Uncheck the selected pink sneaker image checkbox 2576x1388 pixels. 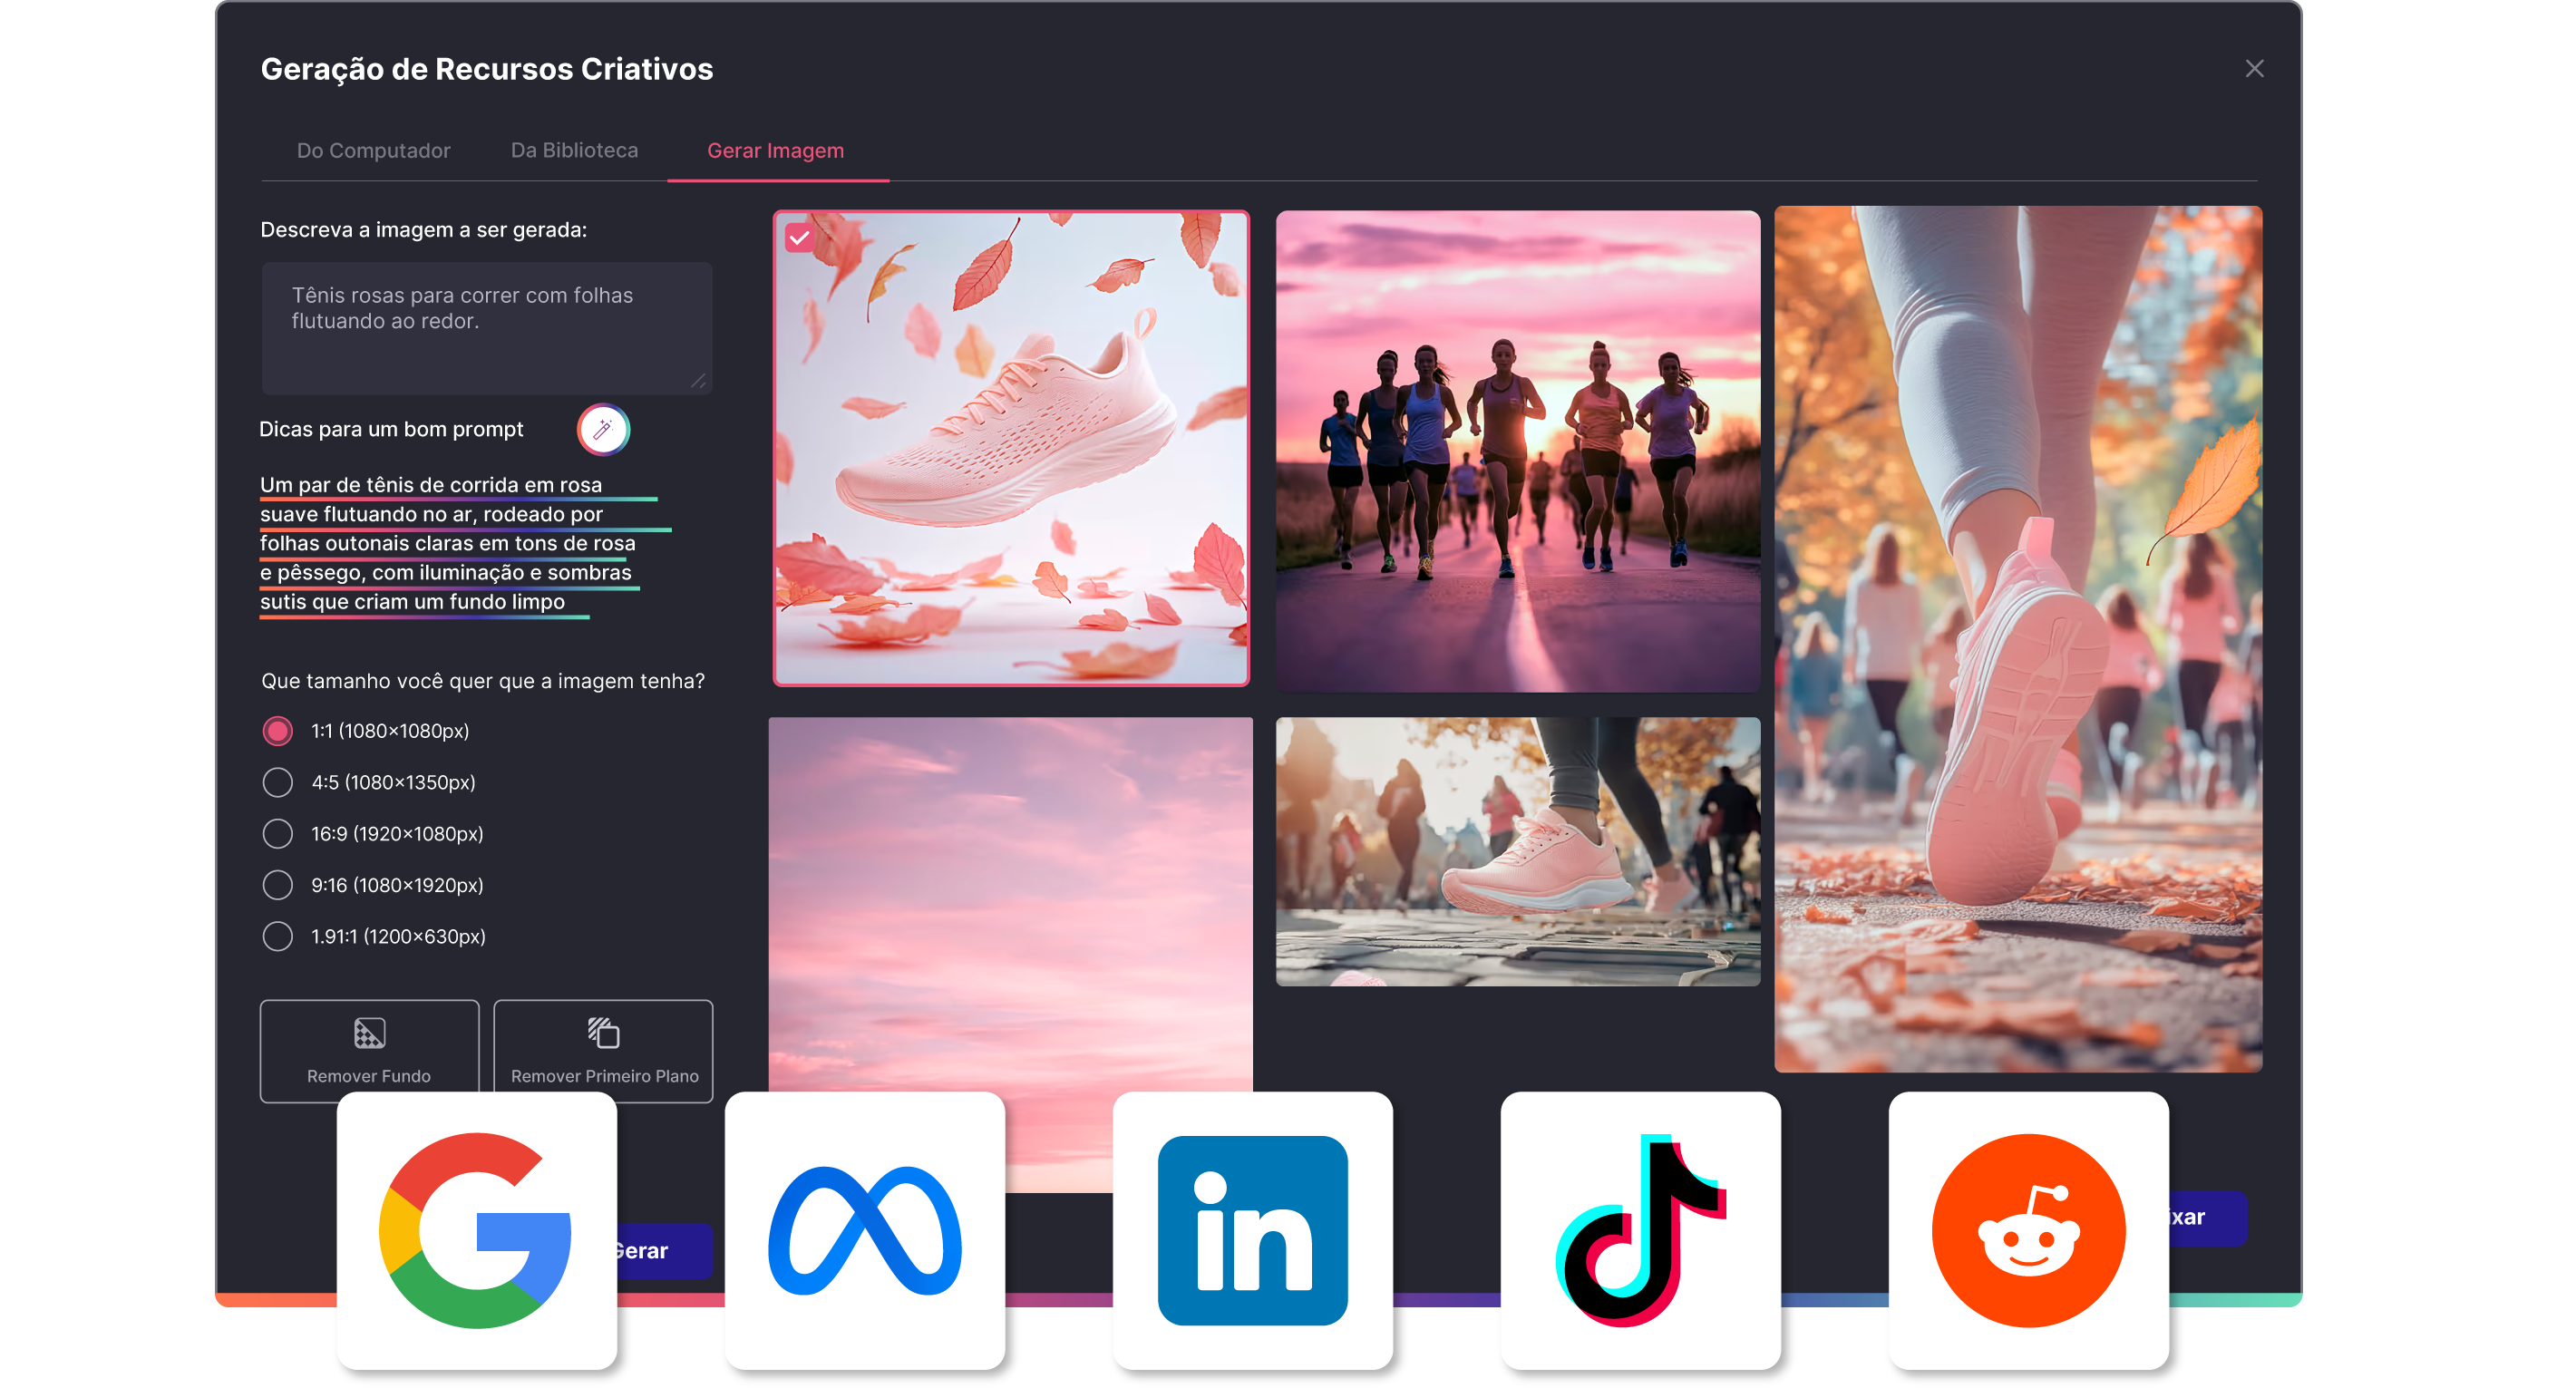coord(799,238)
